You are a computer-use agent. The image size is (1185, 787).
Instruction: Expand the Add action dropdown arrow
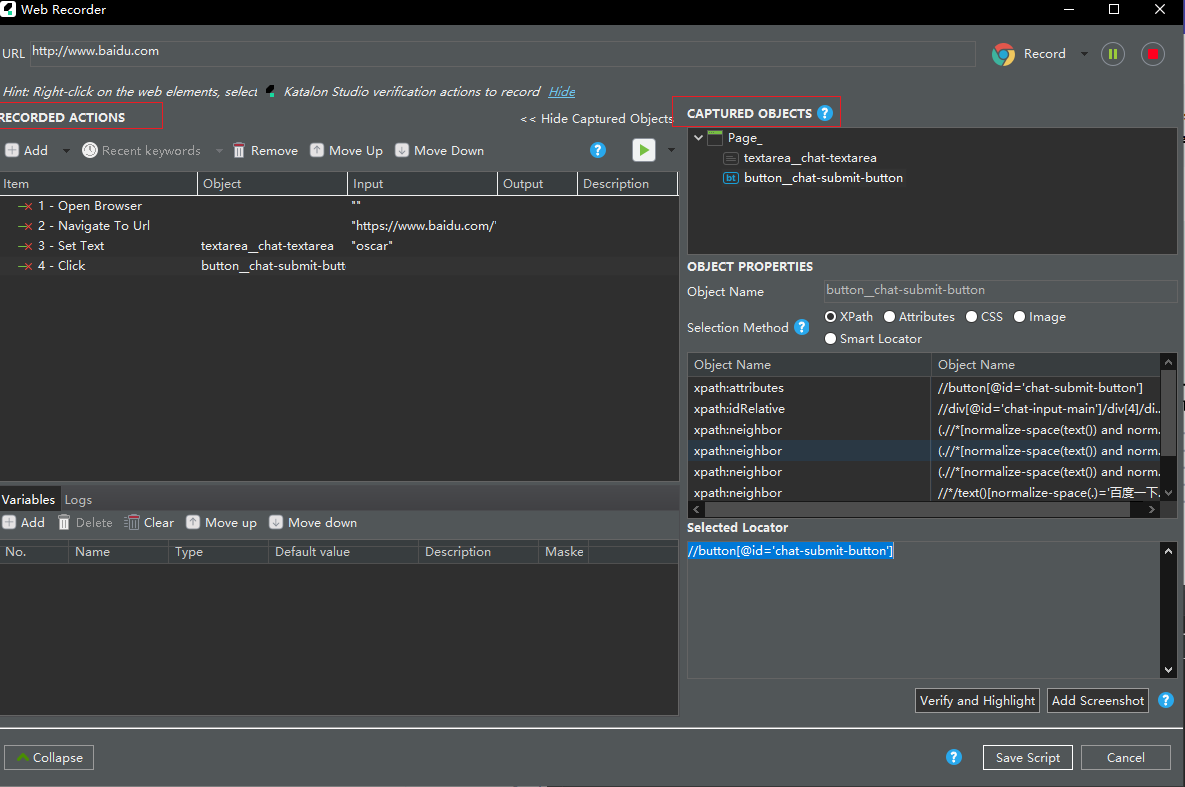coord(66,150)
